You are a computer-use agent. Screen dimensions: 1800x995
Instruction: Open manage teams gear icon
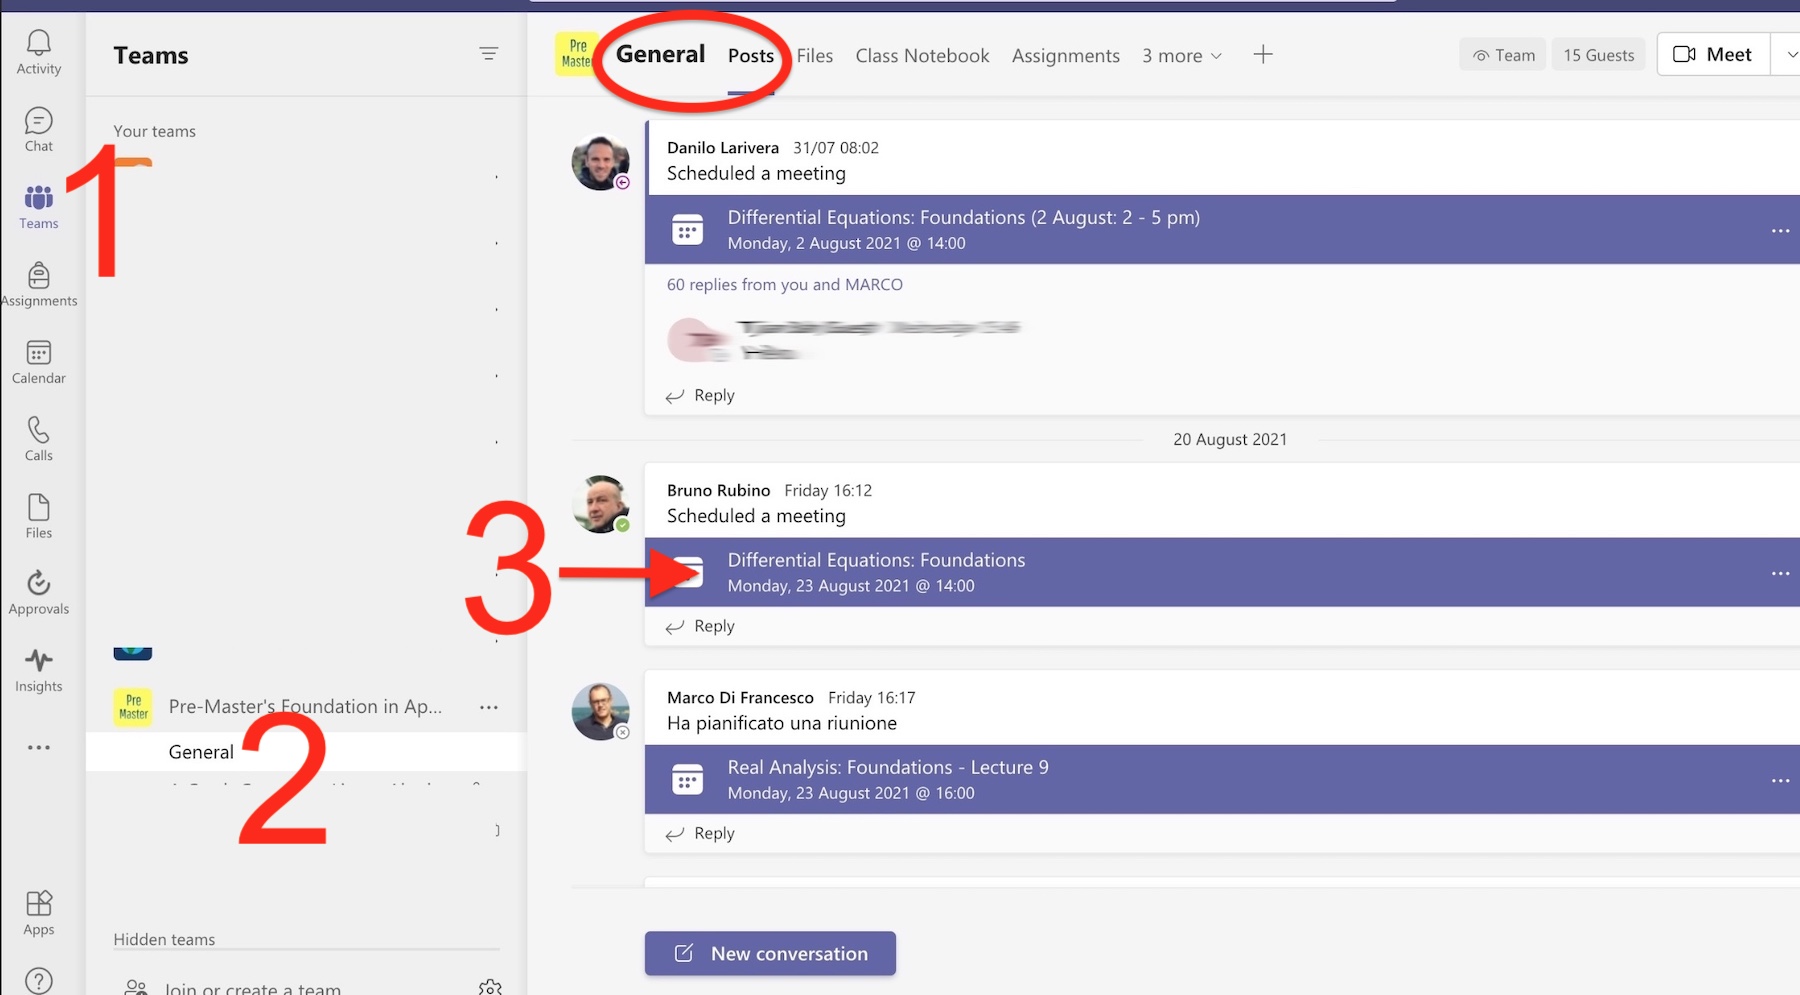pos(490,986)
